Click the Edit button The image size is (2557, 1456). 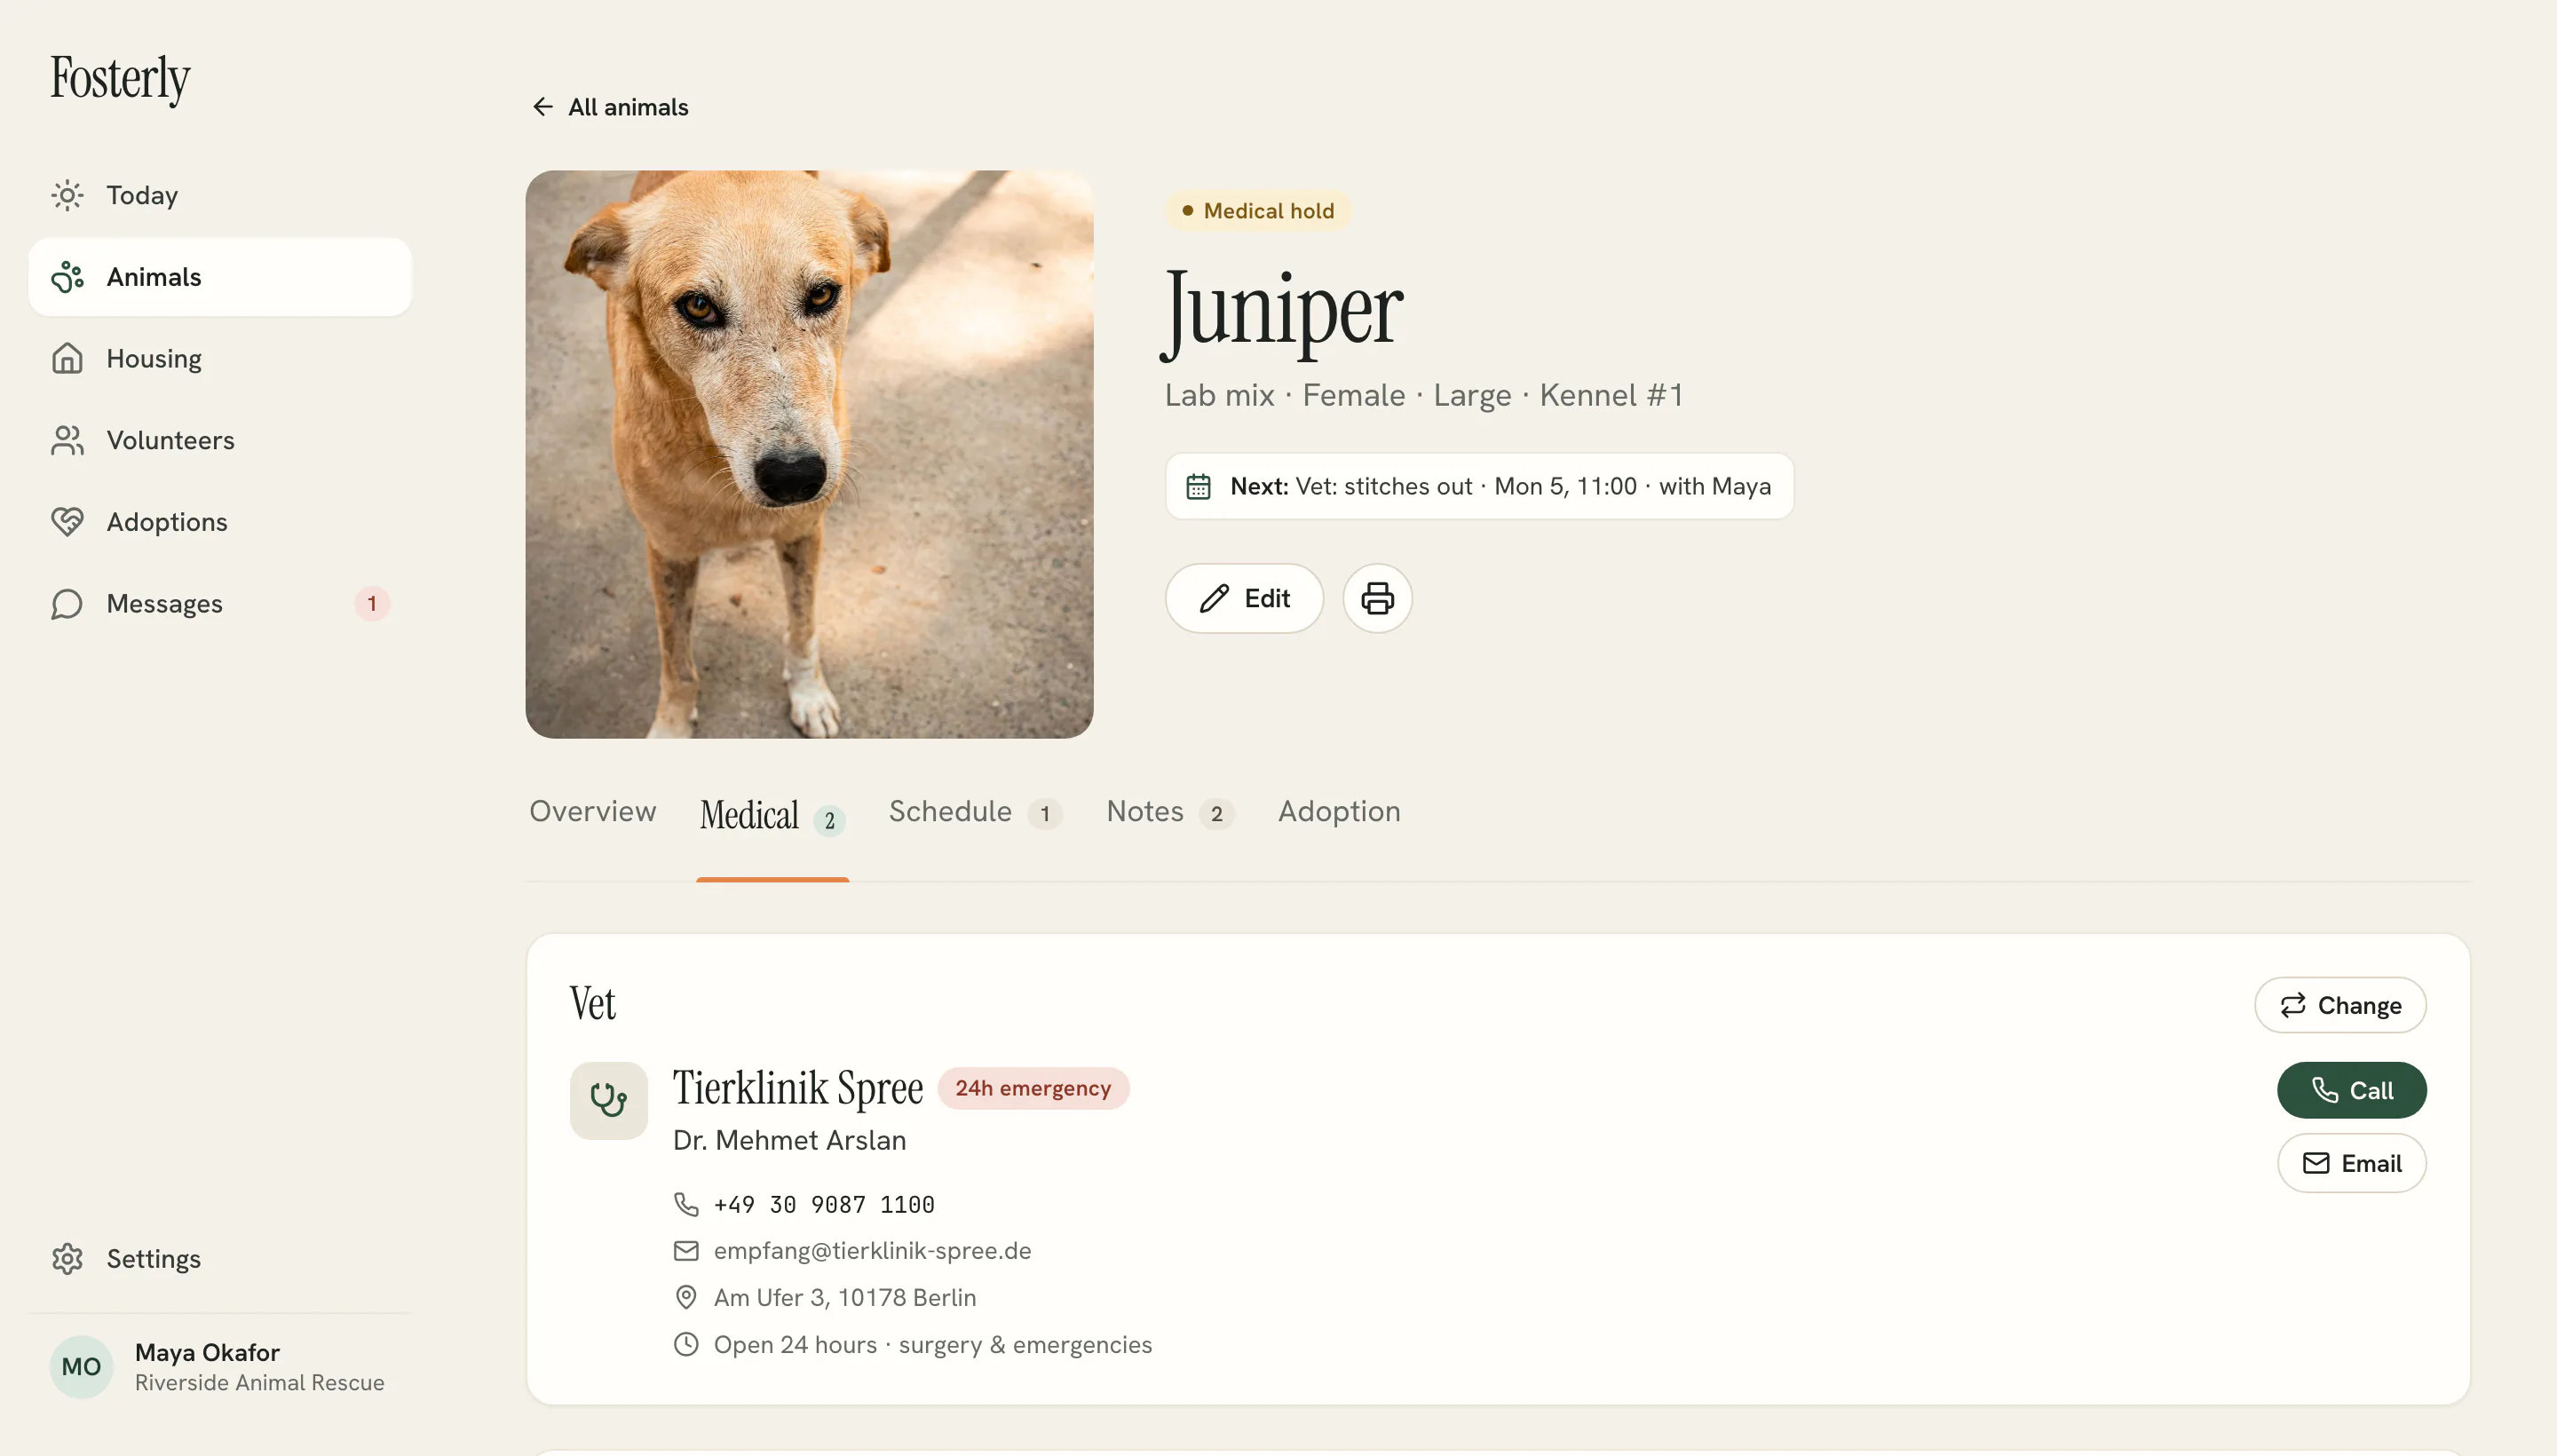(x=1244, y=598)
